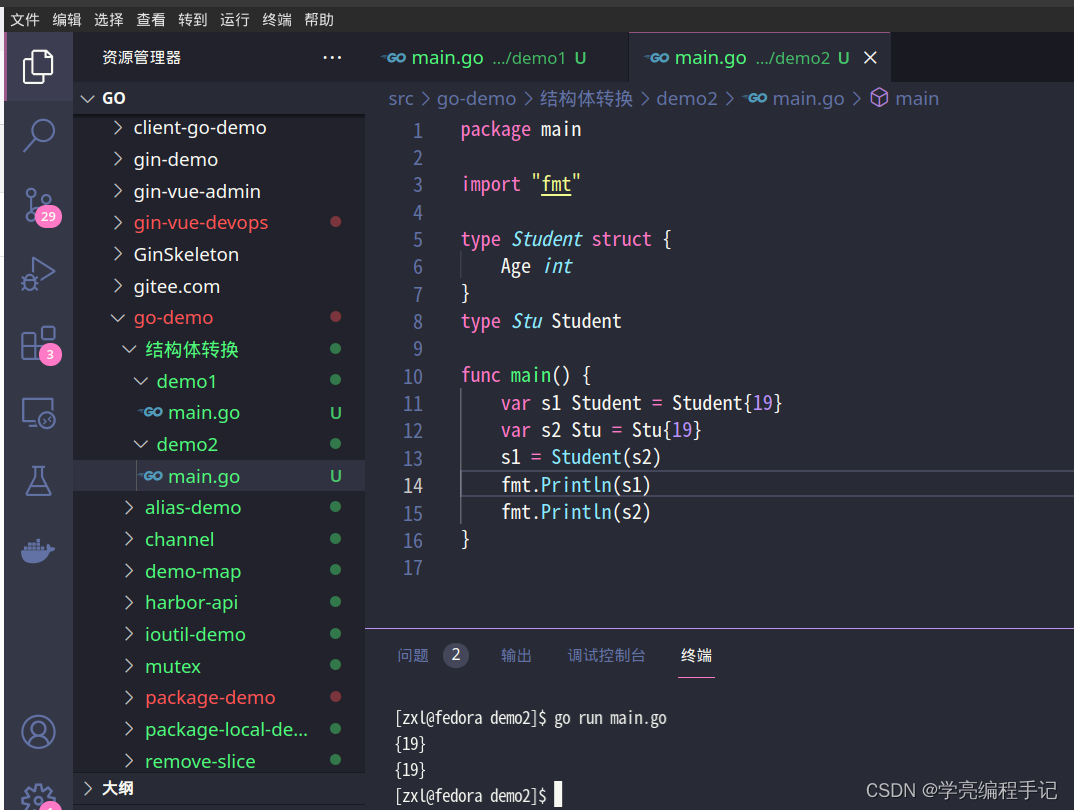Expand the channel folder
This screenshot has width=1074, height=810.
[218, 540]
